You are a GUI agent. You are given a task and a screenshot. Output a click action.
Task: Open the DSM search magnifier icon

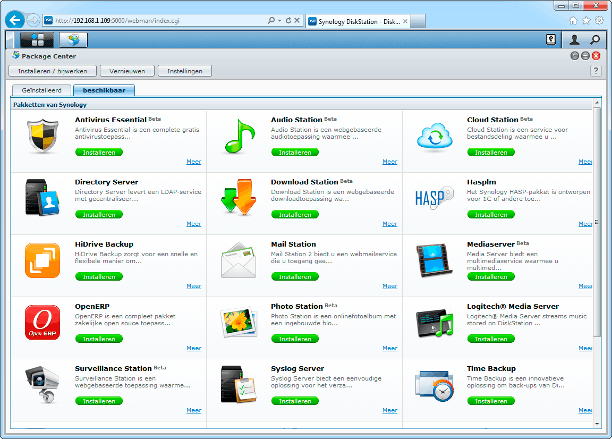[x=595, y=39]
